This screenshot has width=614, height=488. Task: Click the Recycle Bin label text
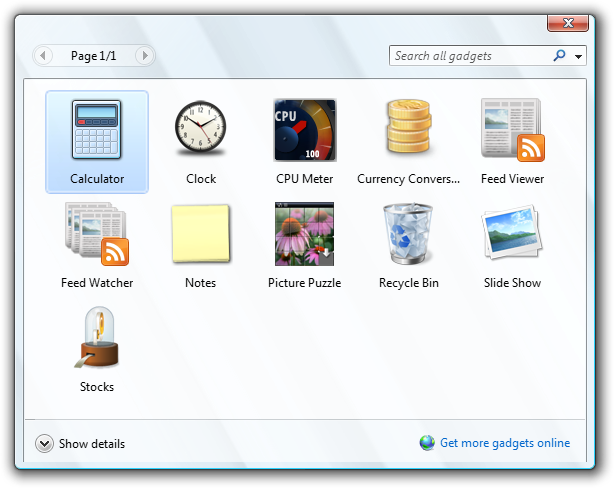click(x=409, y=283)
